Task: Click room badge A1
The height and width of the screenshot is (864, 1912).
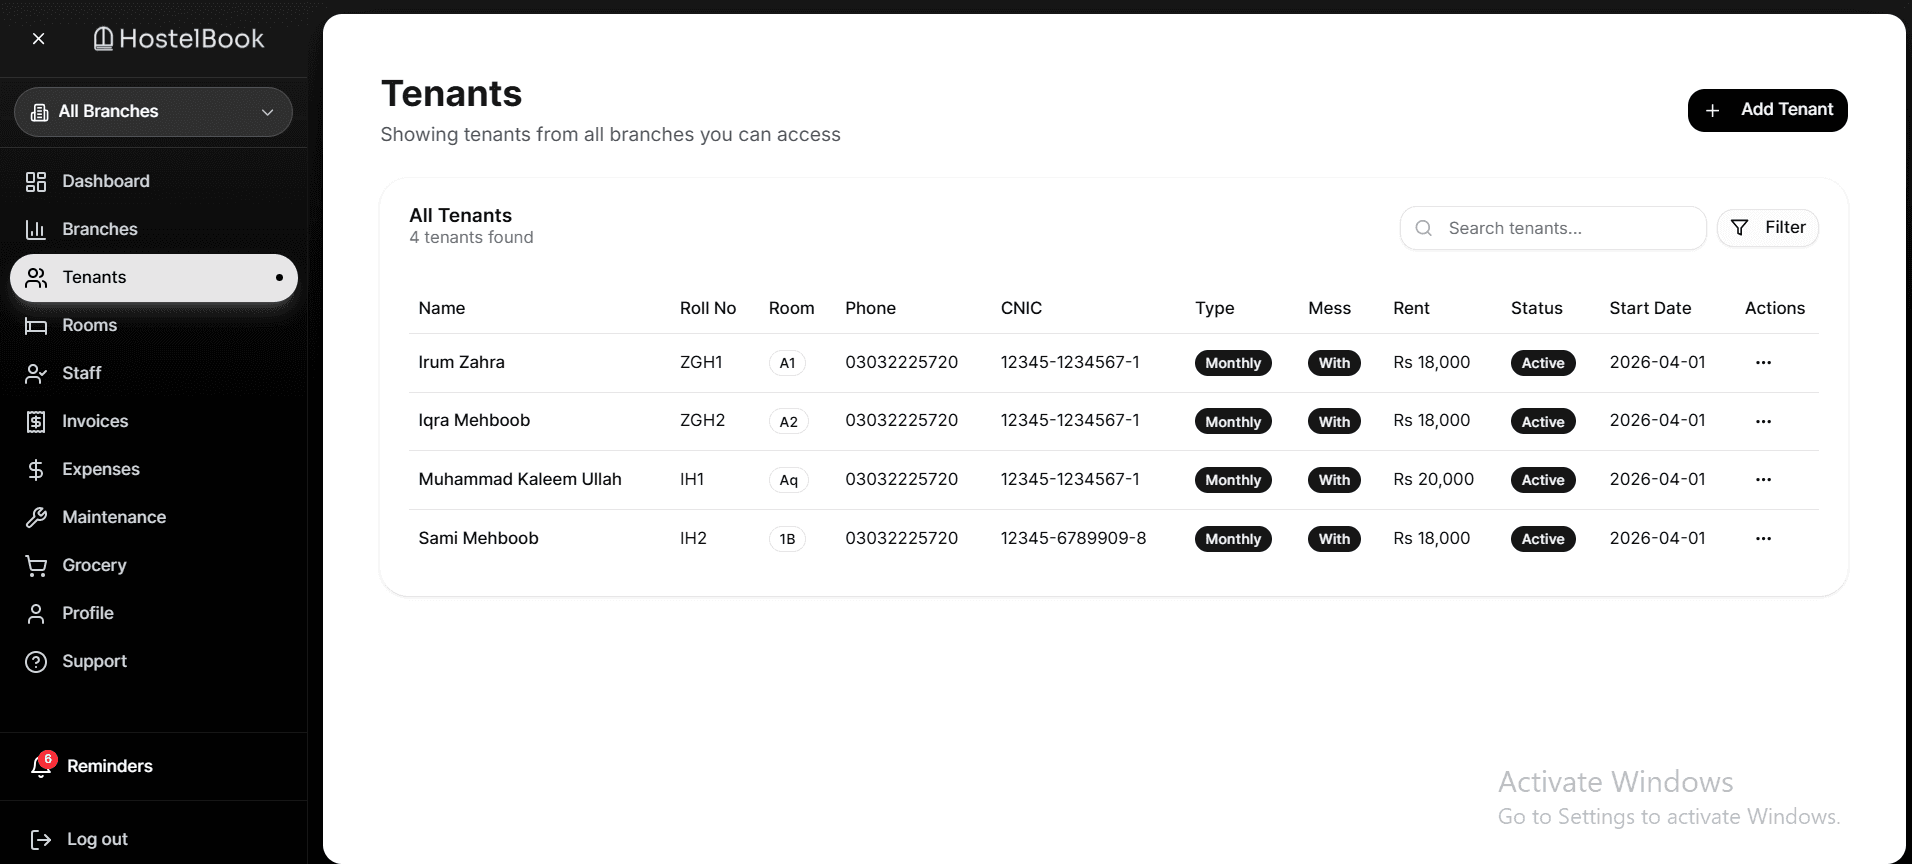Action: tap(788, 363)
